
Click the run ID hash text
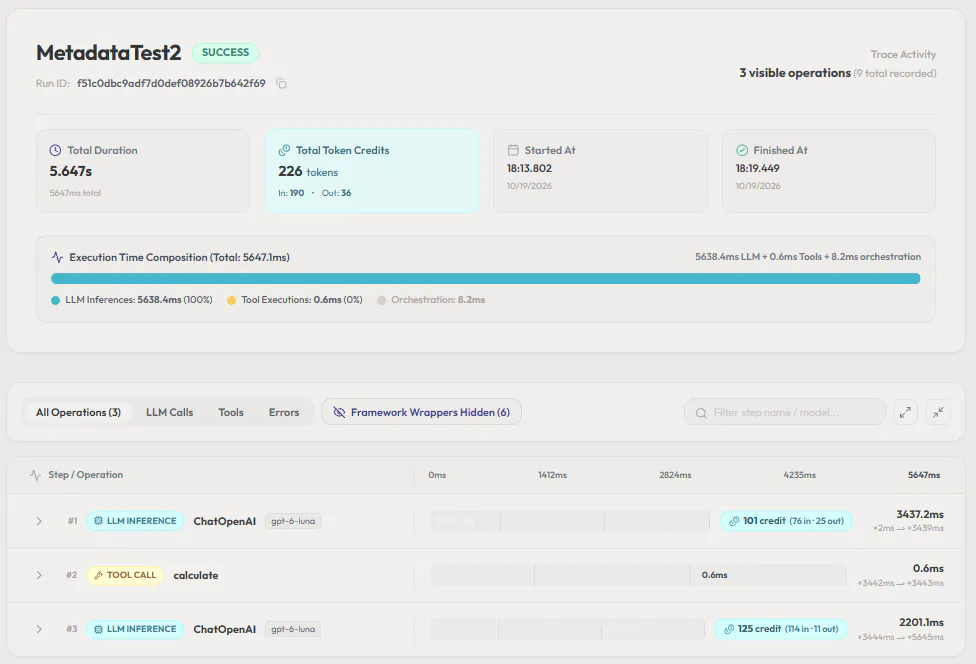tap(171, 83)
